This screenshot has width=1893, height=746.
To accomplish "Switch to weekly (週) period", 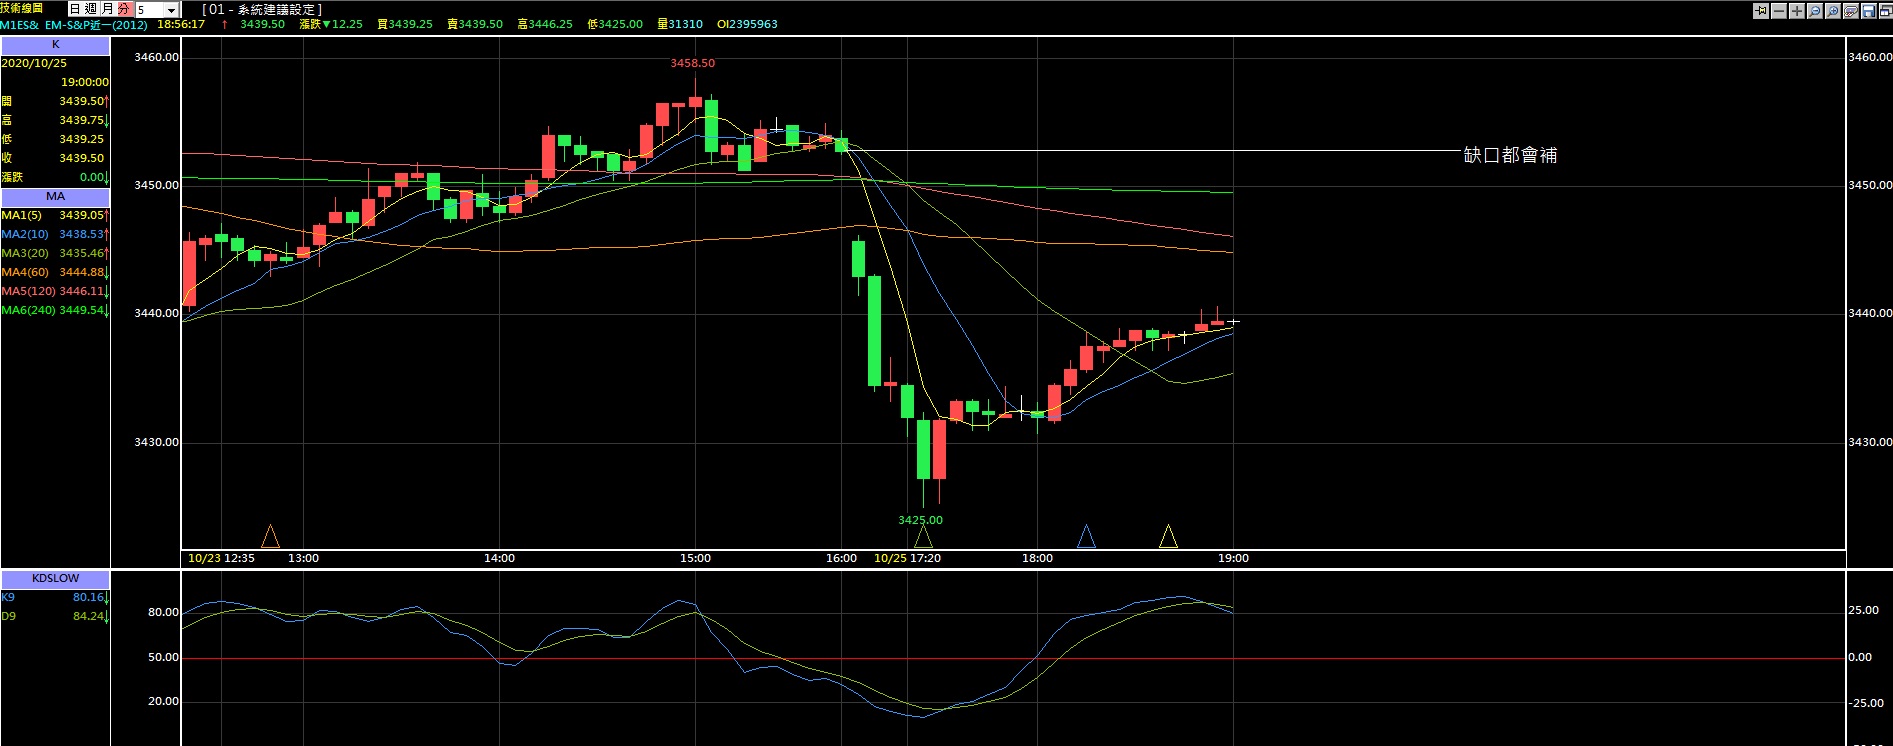I will (90, 9).
